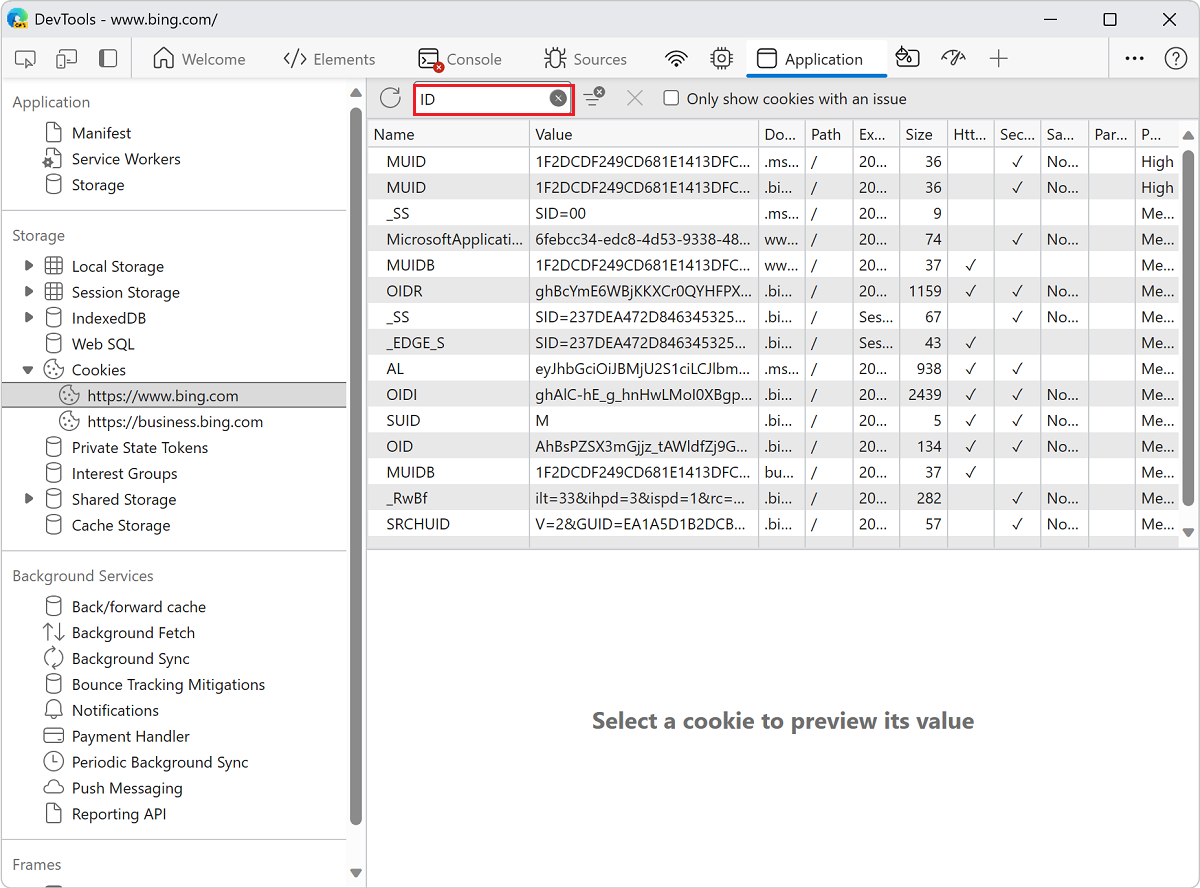Switch to the Sources tab

click(585, 58)
